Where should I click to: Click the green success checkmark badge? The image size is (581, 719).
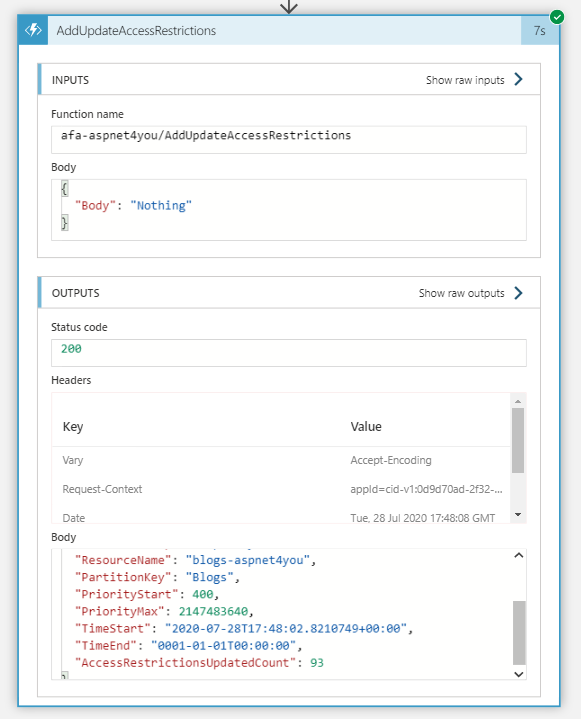point(557,17)
